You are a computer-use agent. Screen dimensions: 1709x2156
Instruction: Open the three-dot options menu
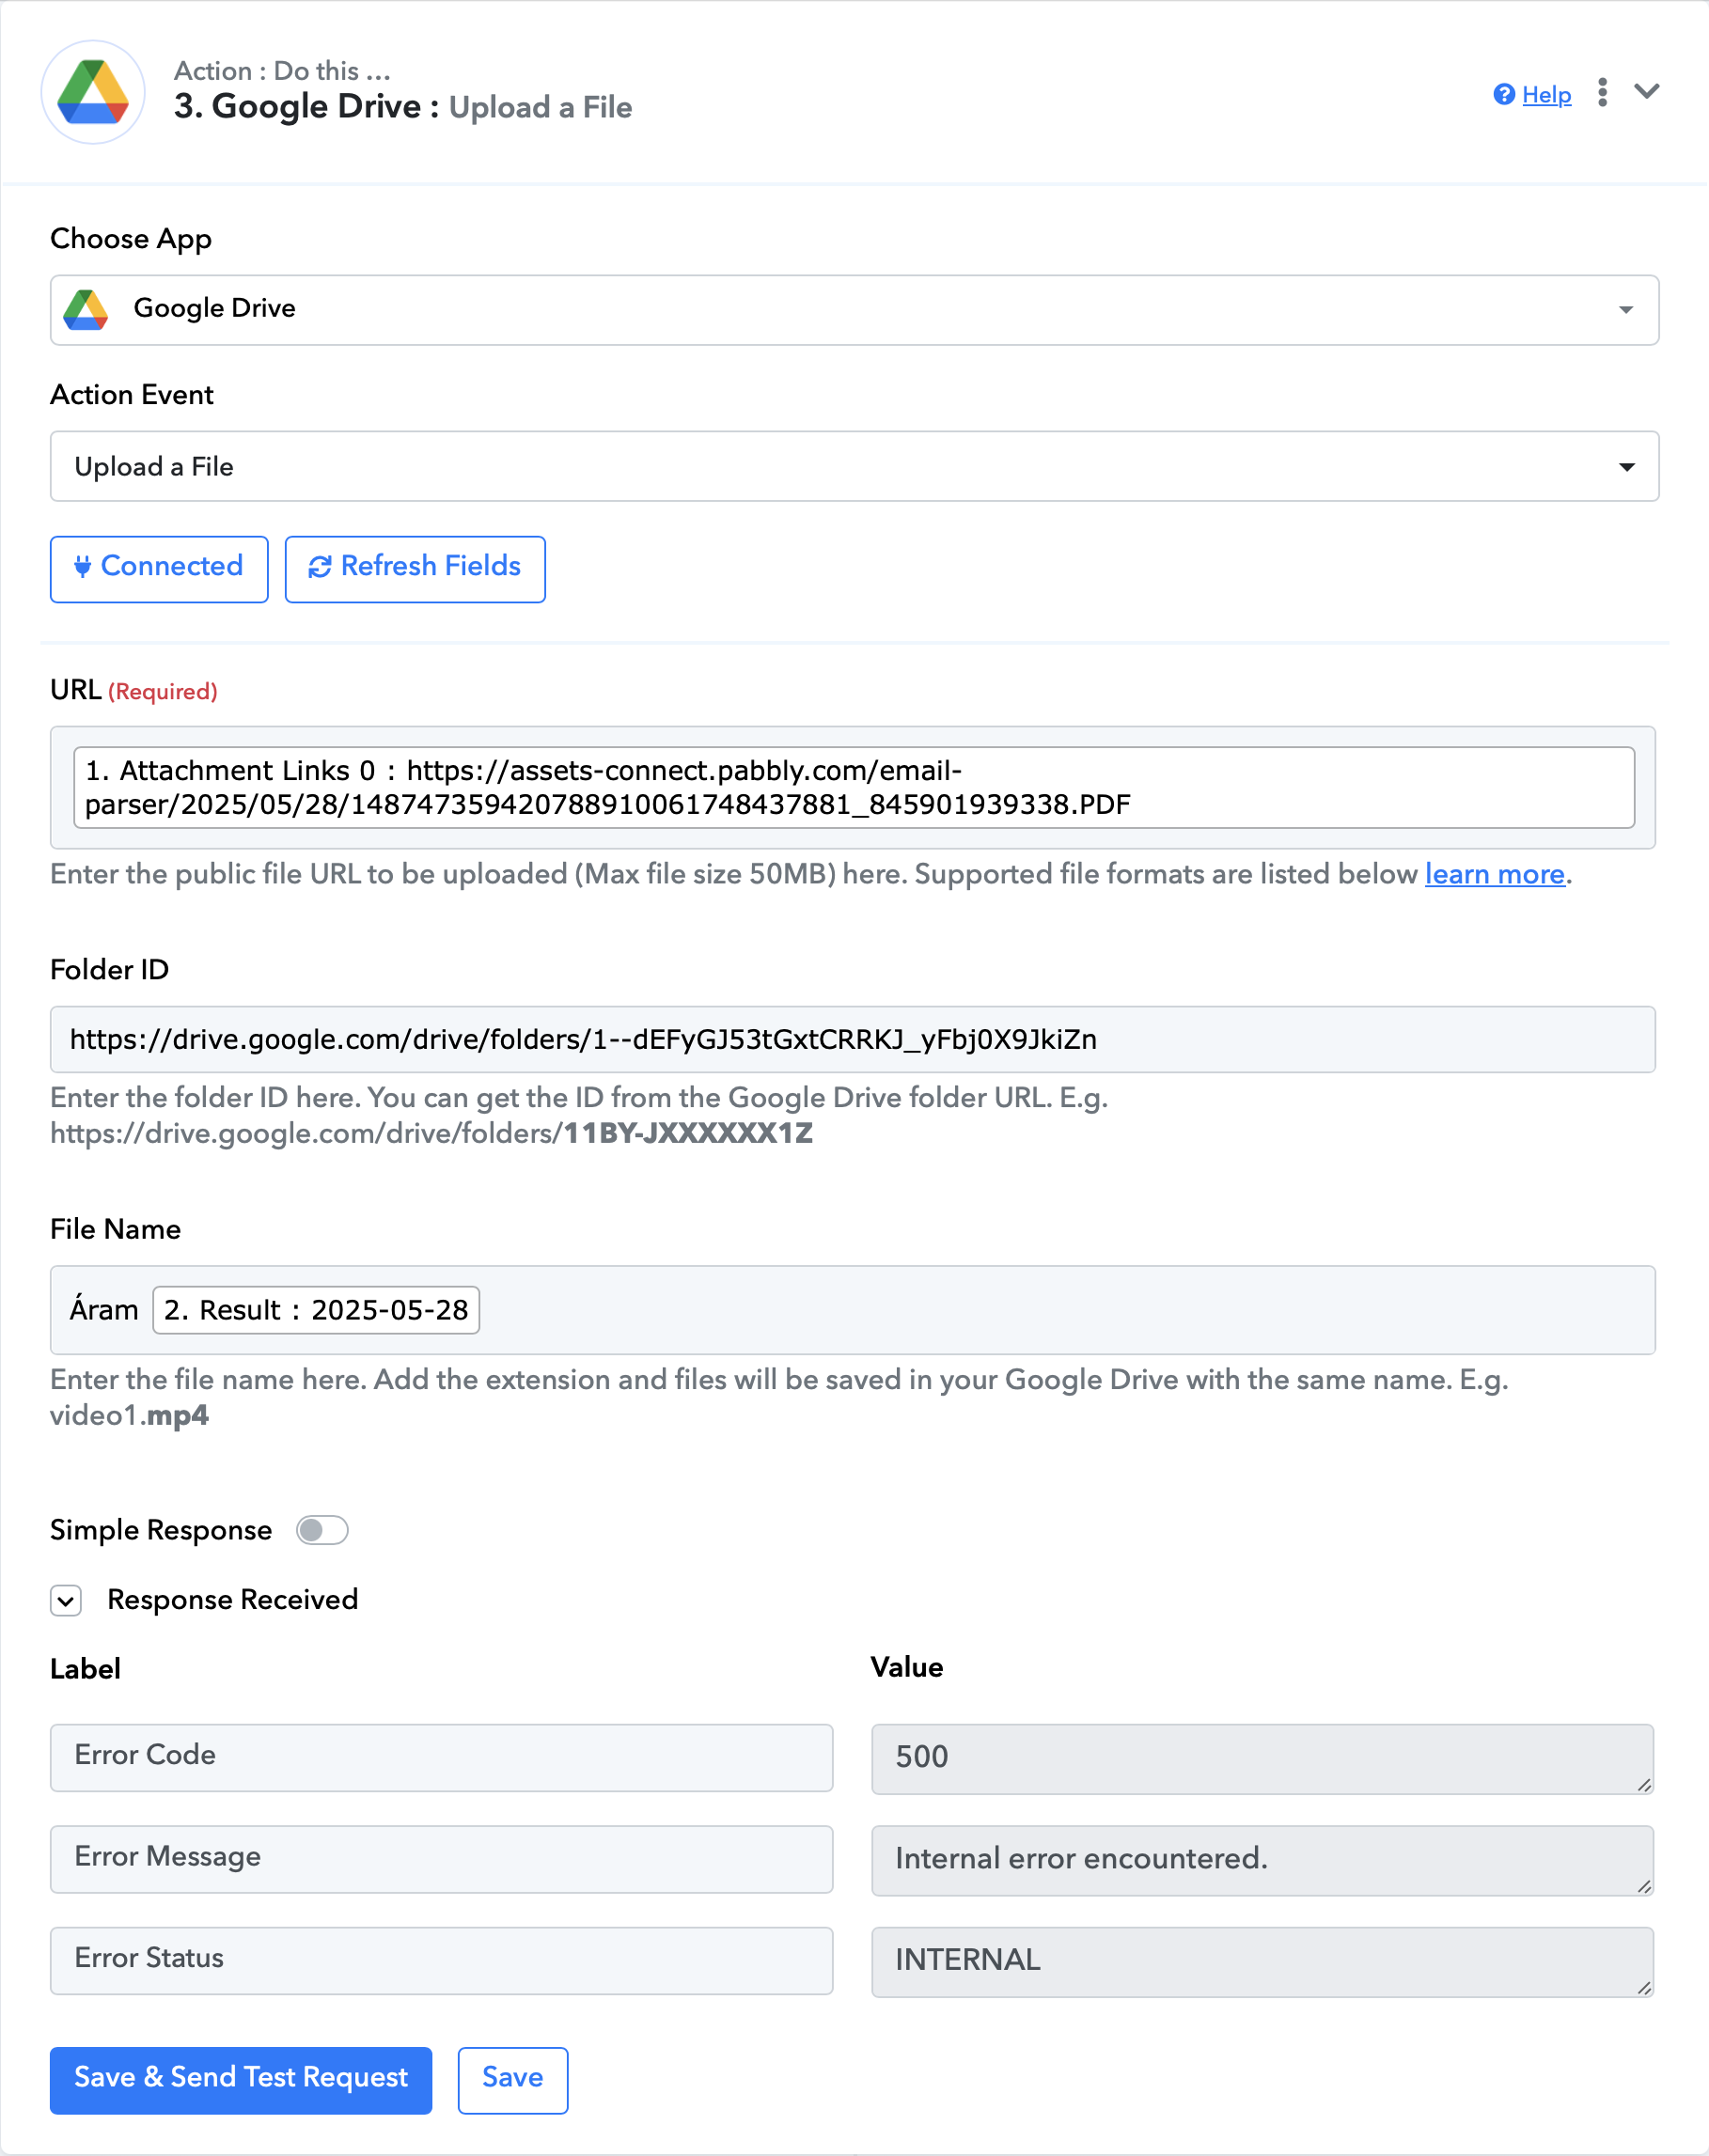click(1602, 92)
